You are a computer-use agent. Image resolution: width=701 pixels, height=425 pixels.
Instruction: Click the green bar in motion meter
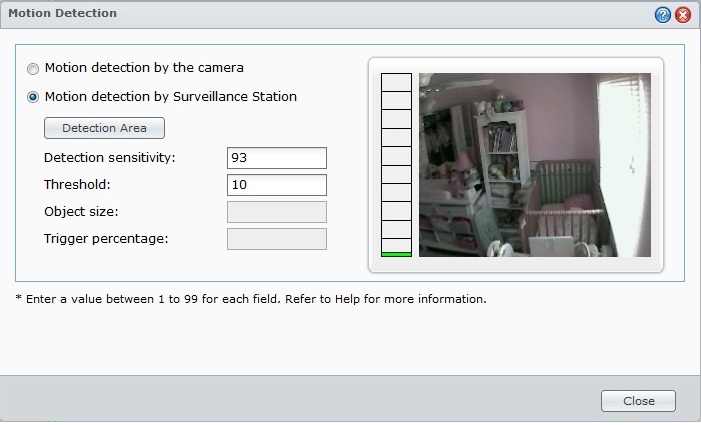[397, 255]
